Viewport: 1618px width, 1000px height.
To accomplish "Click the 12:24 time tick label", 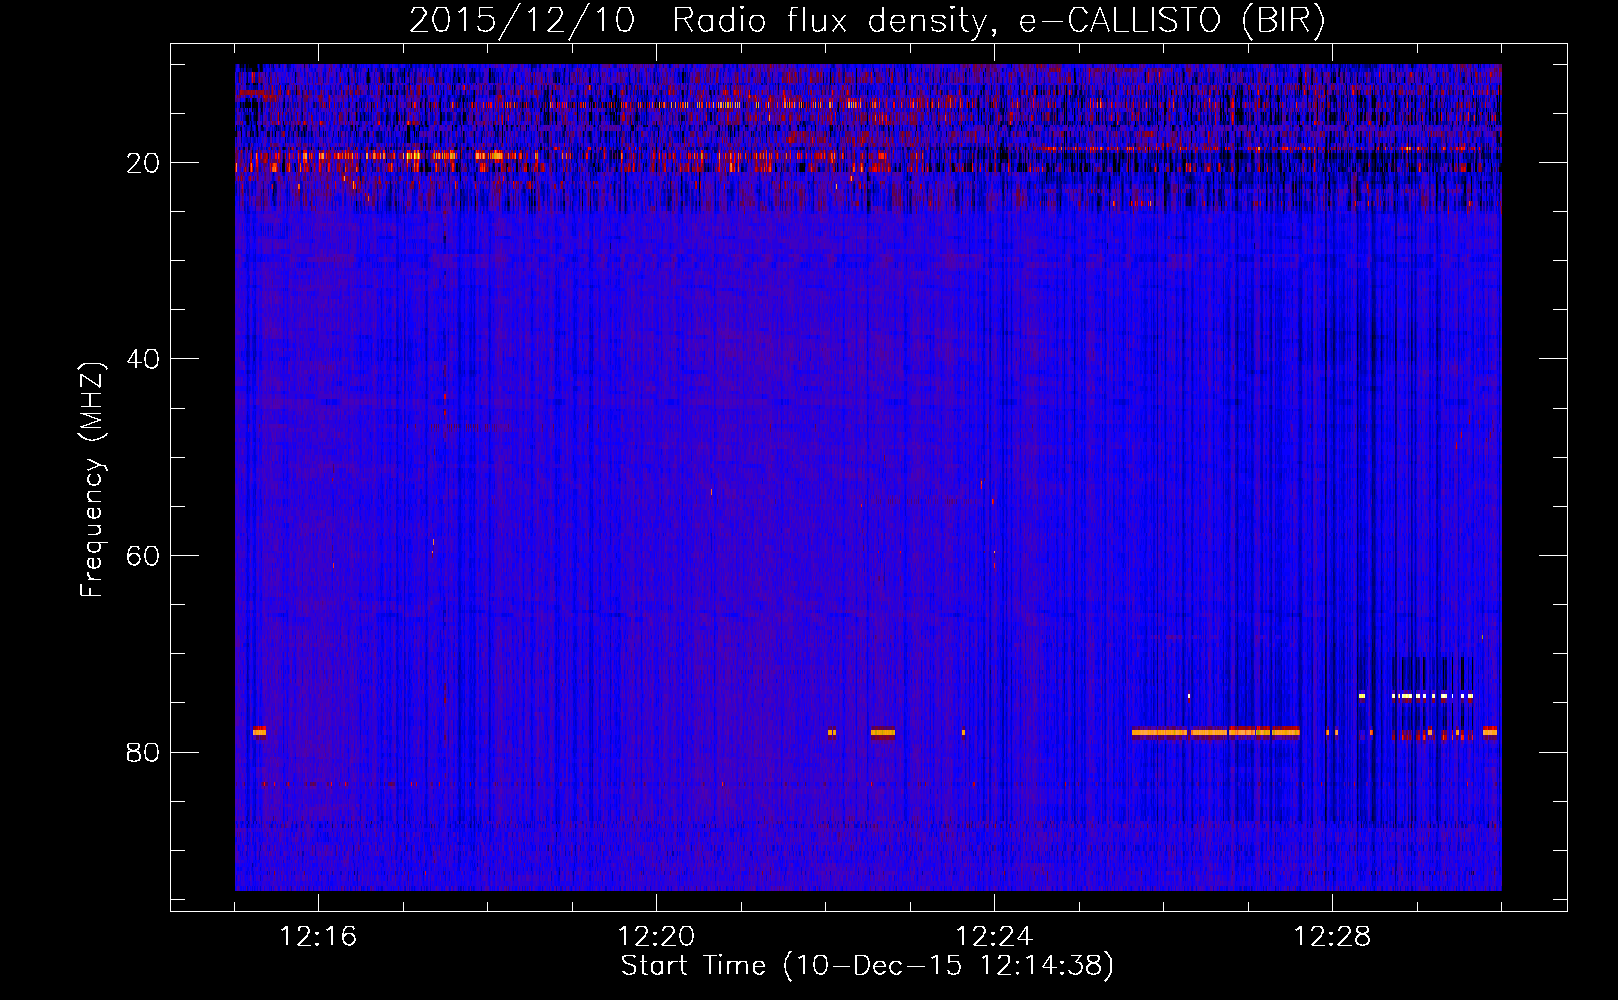I will (x=994, y=936).
